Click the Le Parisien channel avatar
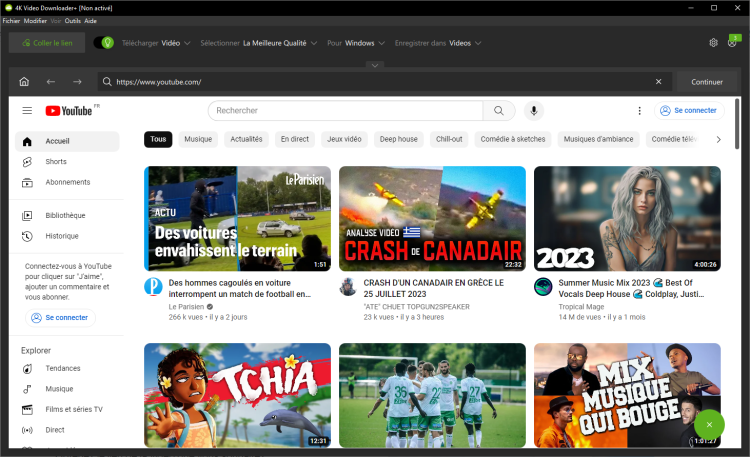Screen dimensions: 750x457 point(153,286)
